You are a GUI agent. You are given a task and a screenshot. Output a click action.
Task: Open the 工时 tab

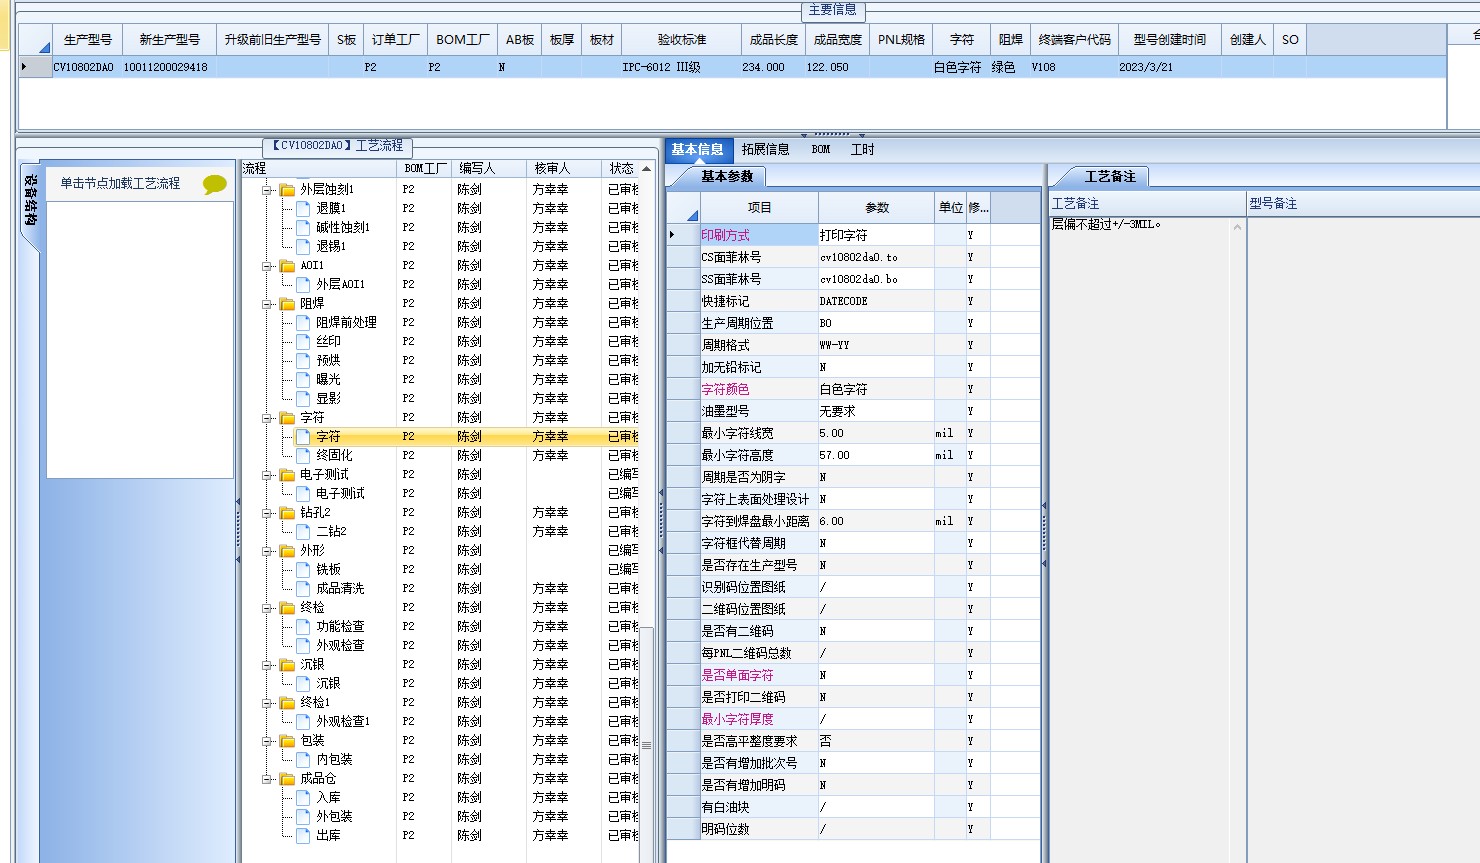tap(862, 150)
